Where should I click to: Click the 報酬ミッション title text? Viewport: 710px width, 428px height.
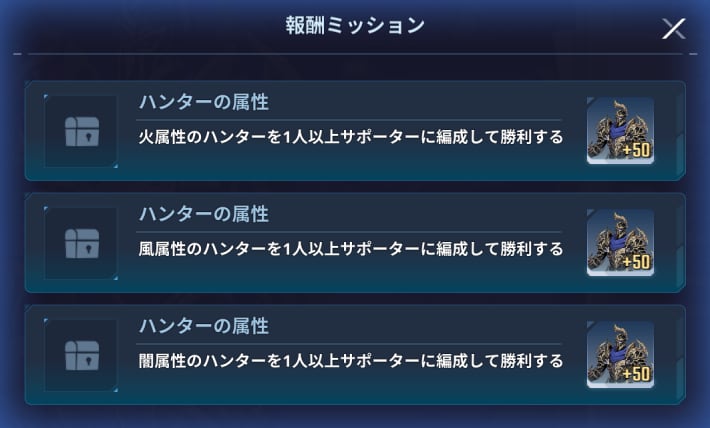coord(355,25)
